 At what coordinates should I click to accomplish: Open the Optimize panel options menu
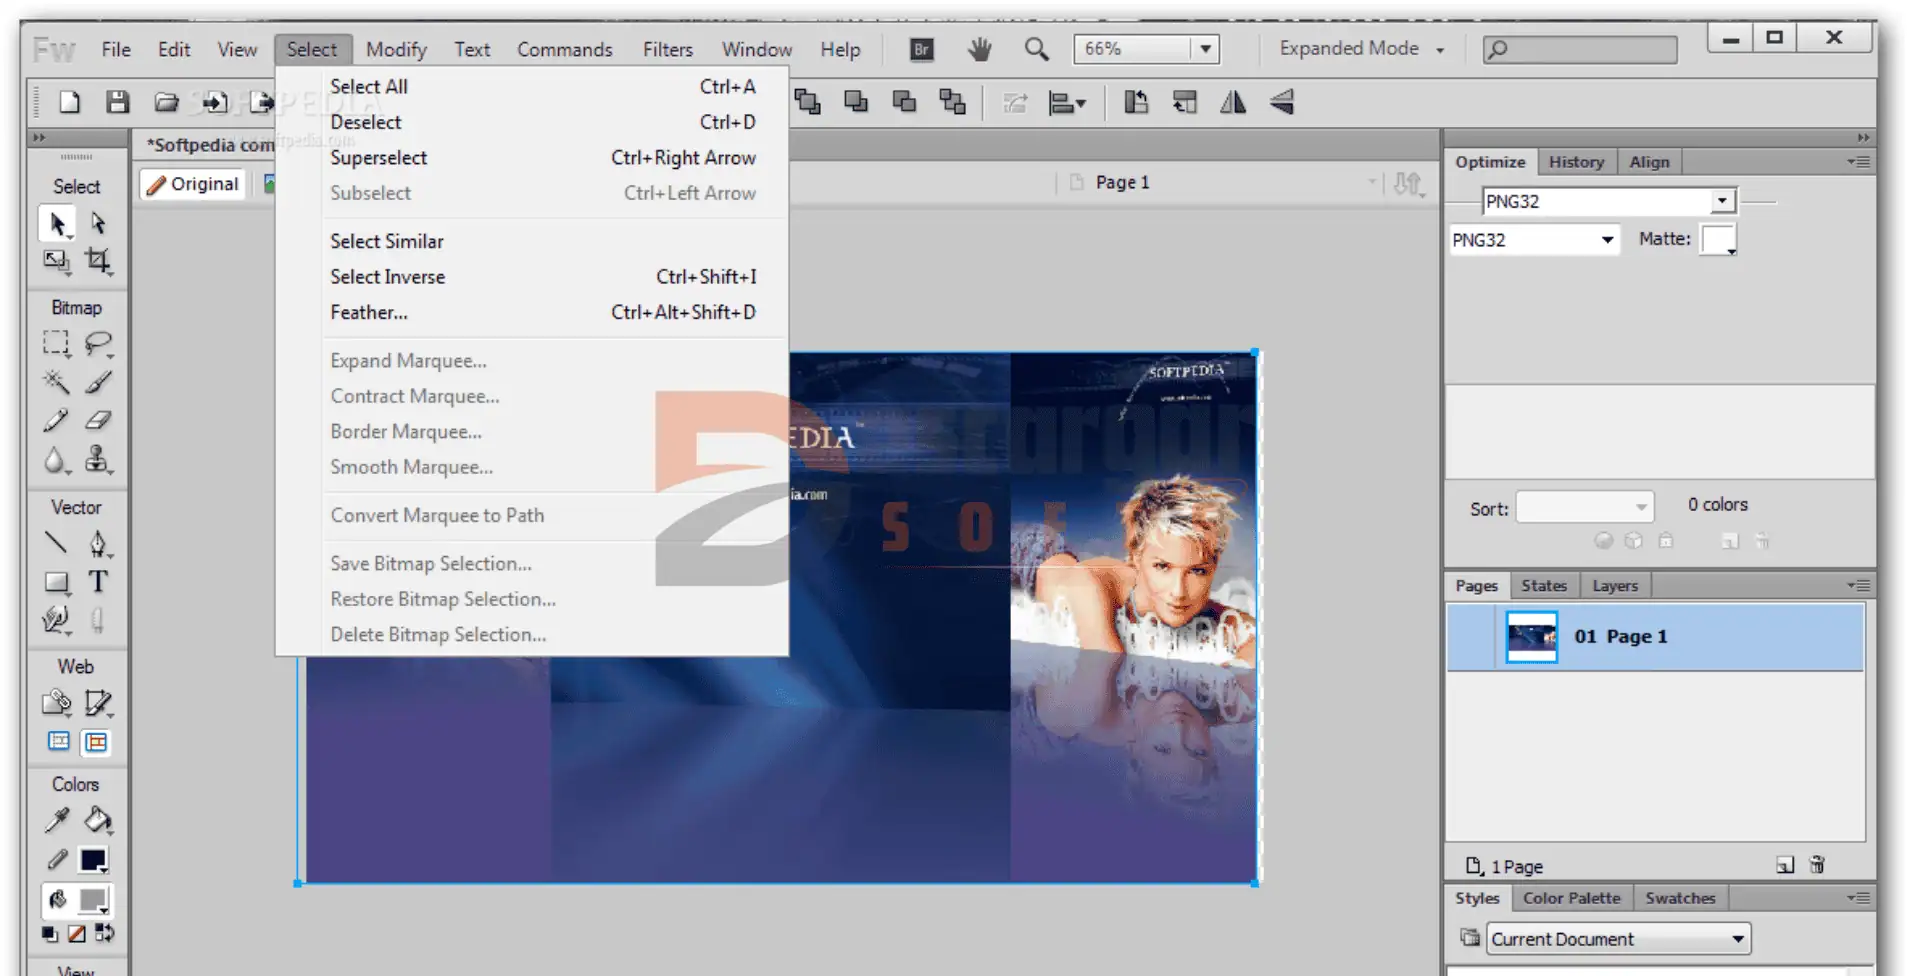(x=1858, y=162)
